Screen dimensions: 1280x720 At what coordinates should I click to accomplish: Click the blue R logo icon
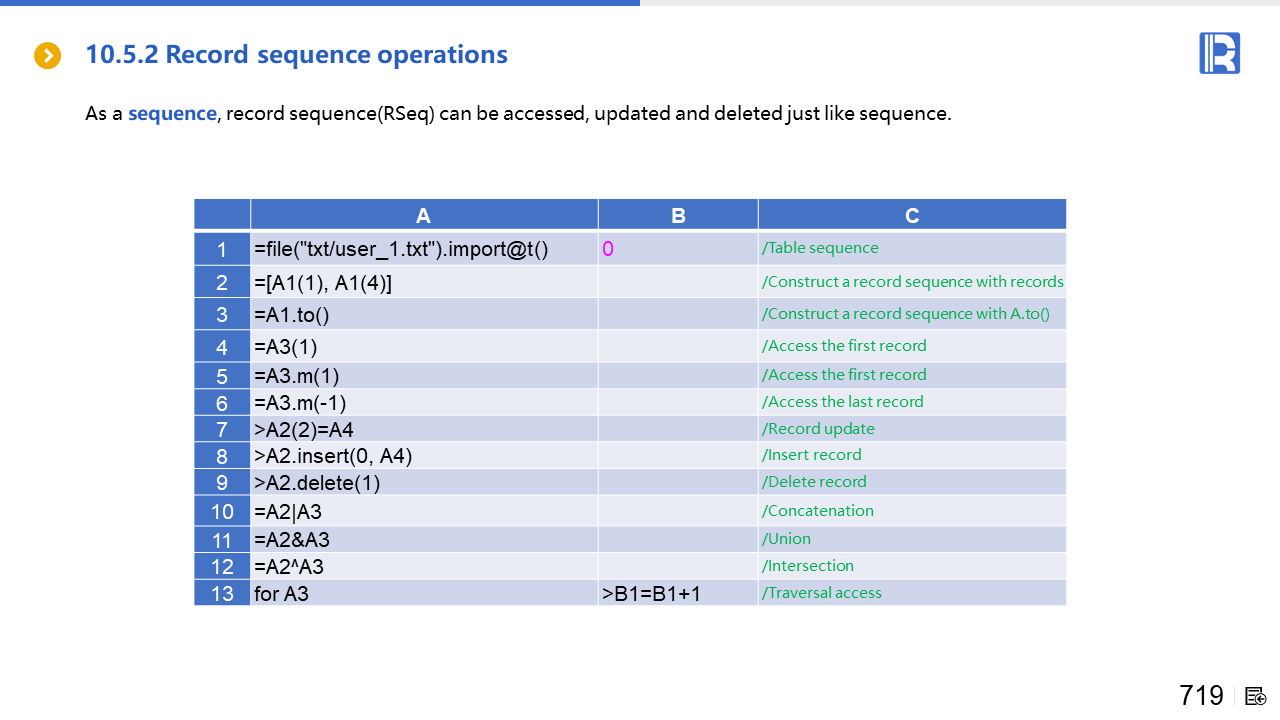pos(1219,53)
